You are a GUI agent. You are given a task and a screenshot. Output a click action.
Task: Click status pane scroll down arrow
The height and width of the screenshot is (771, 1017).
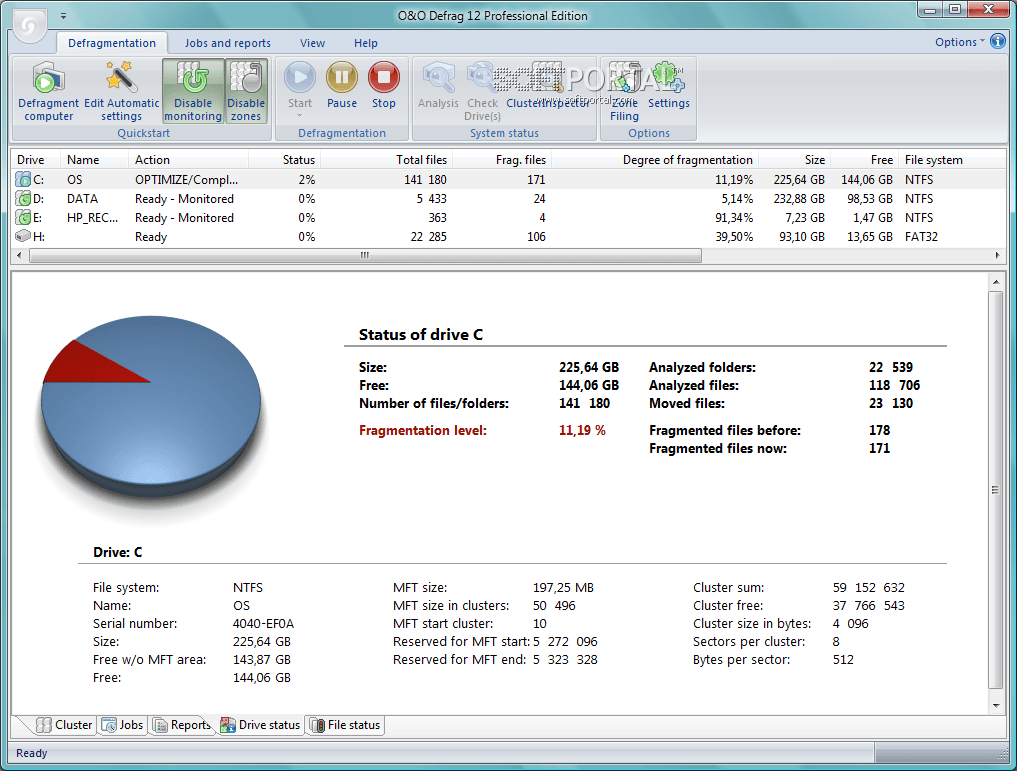(996, 706)
